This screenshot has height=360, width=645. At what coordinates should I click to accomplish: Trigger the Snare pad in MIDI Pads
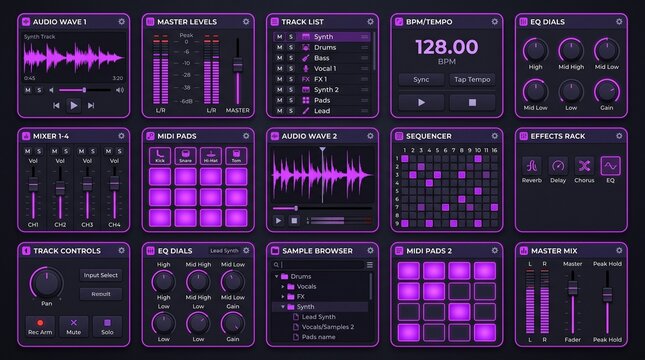point(186,156)
